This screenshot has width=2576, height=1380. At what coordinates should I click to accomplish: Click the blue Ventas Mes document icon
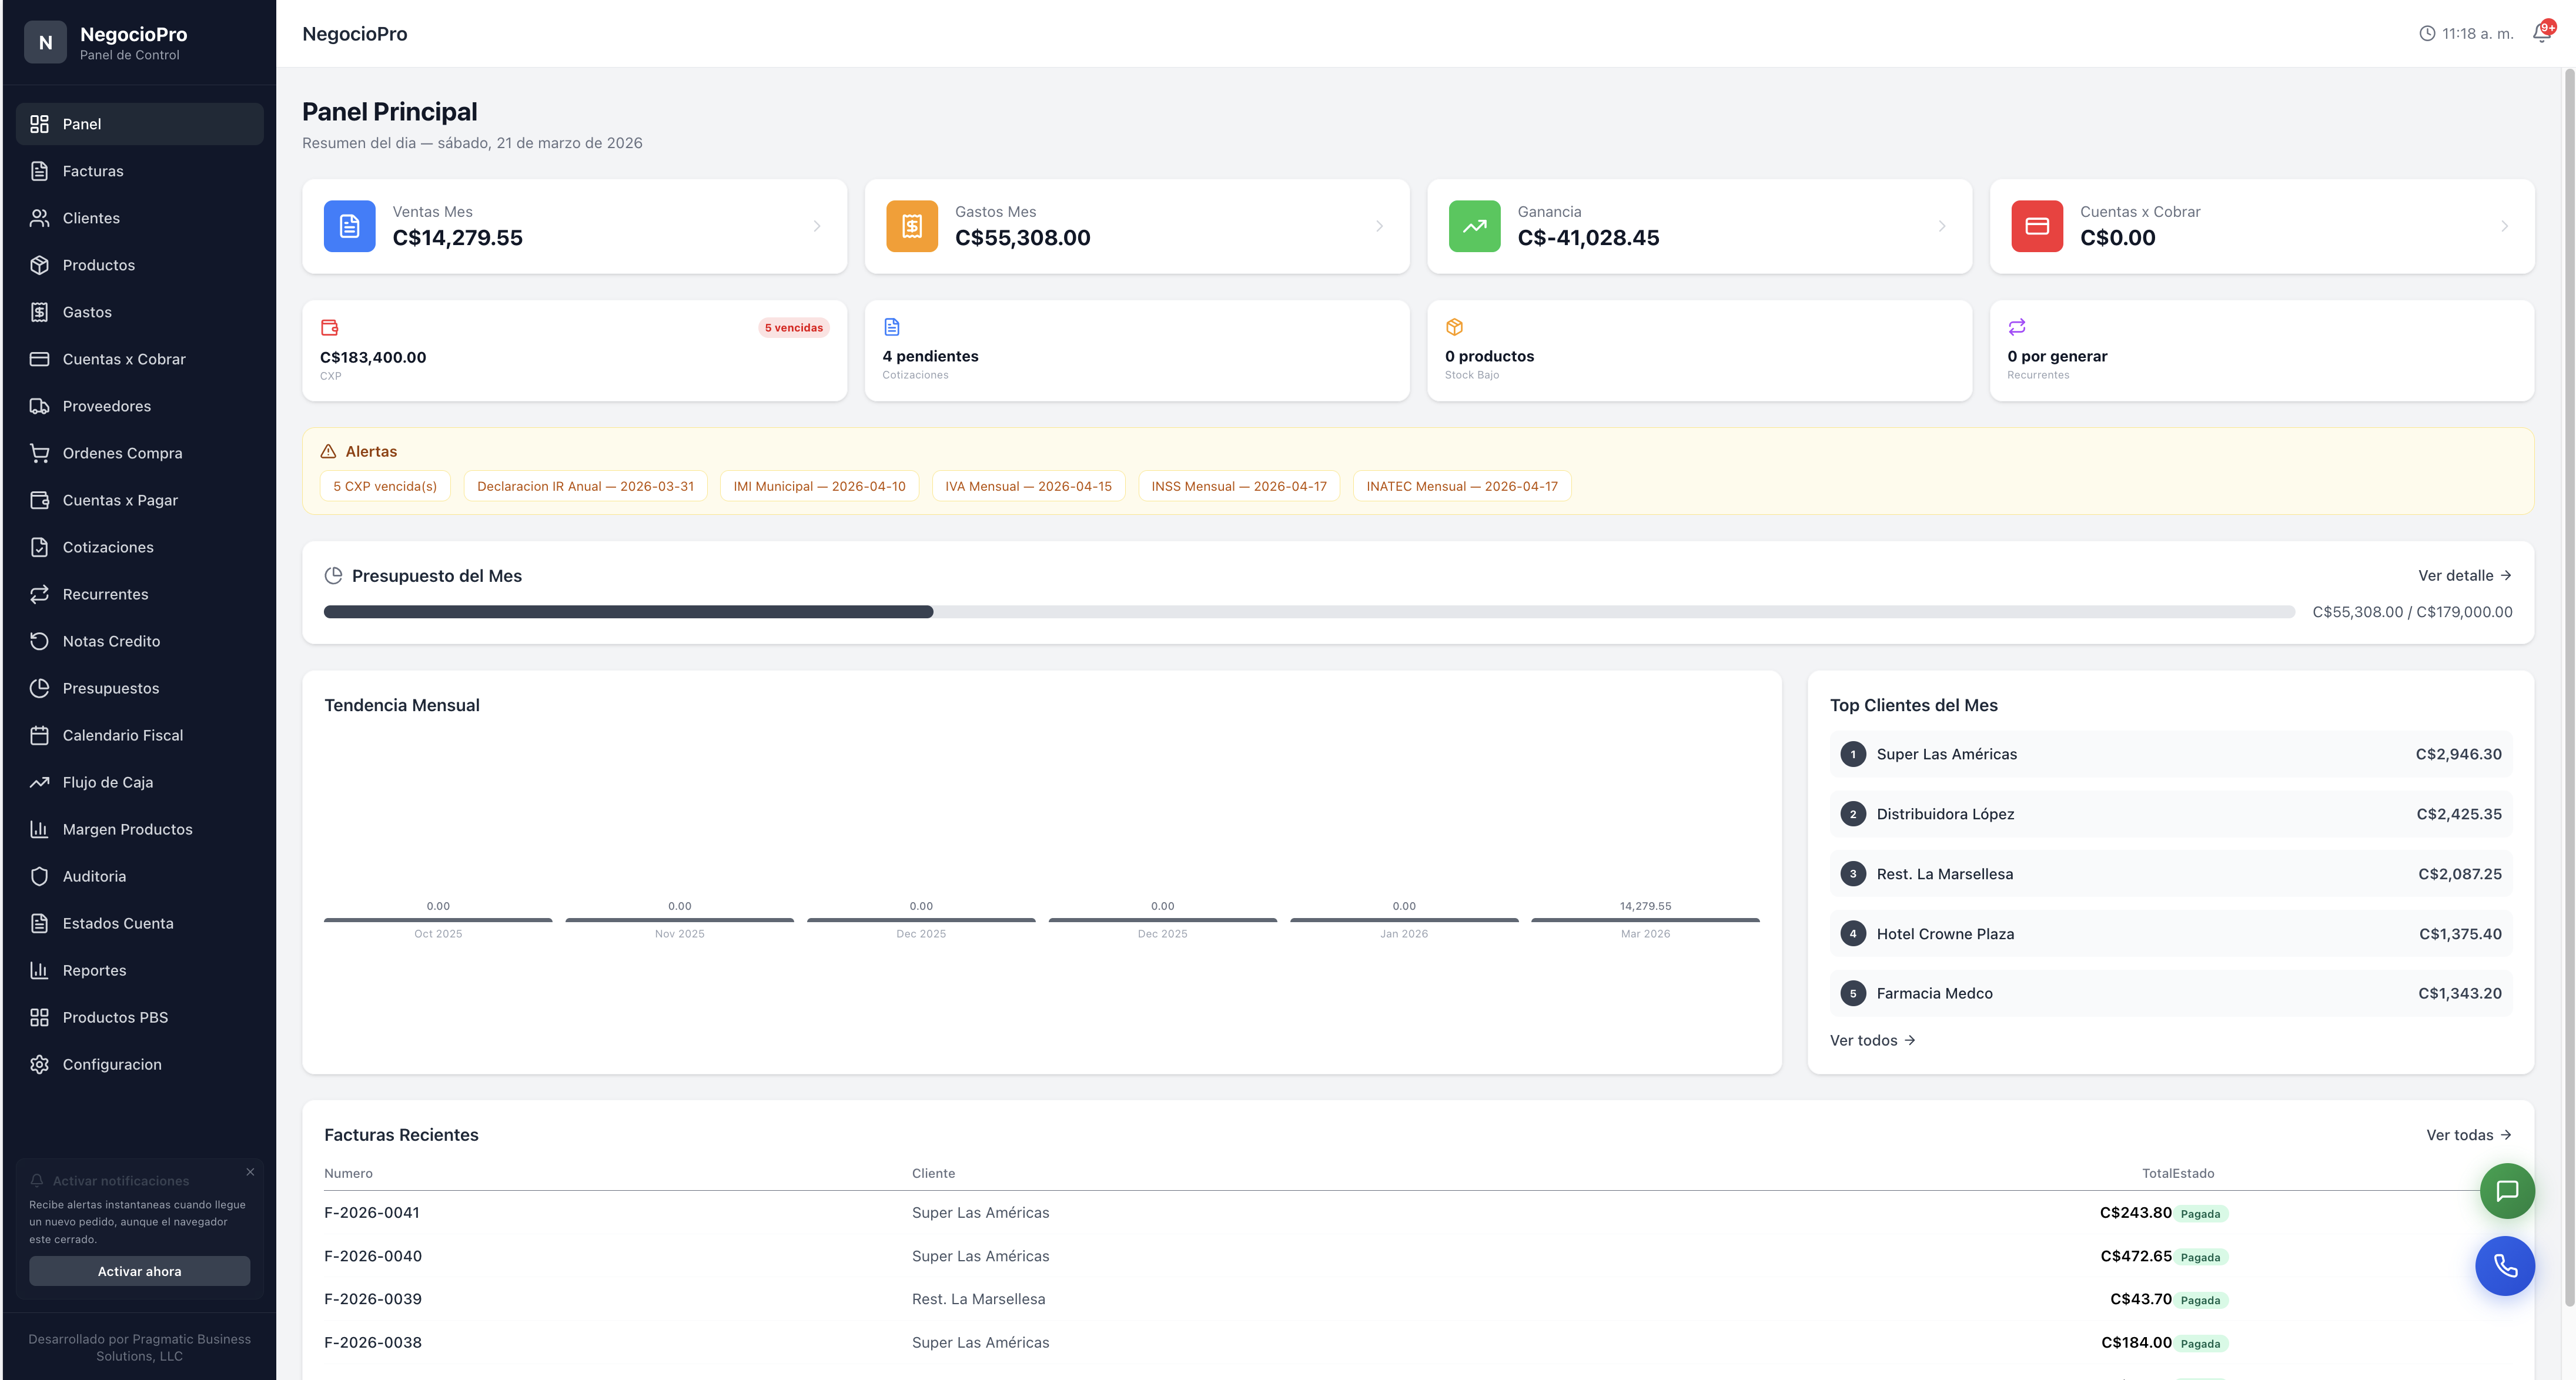(349, 226)
